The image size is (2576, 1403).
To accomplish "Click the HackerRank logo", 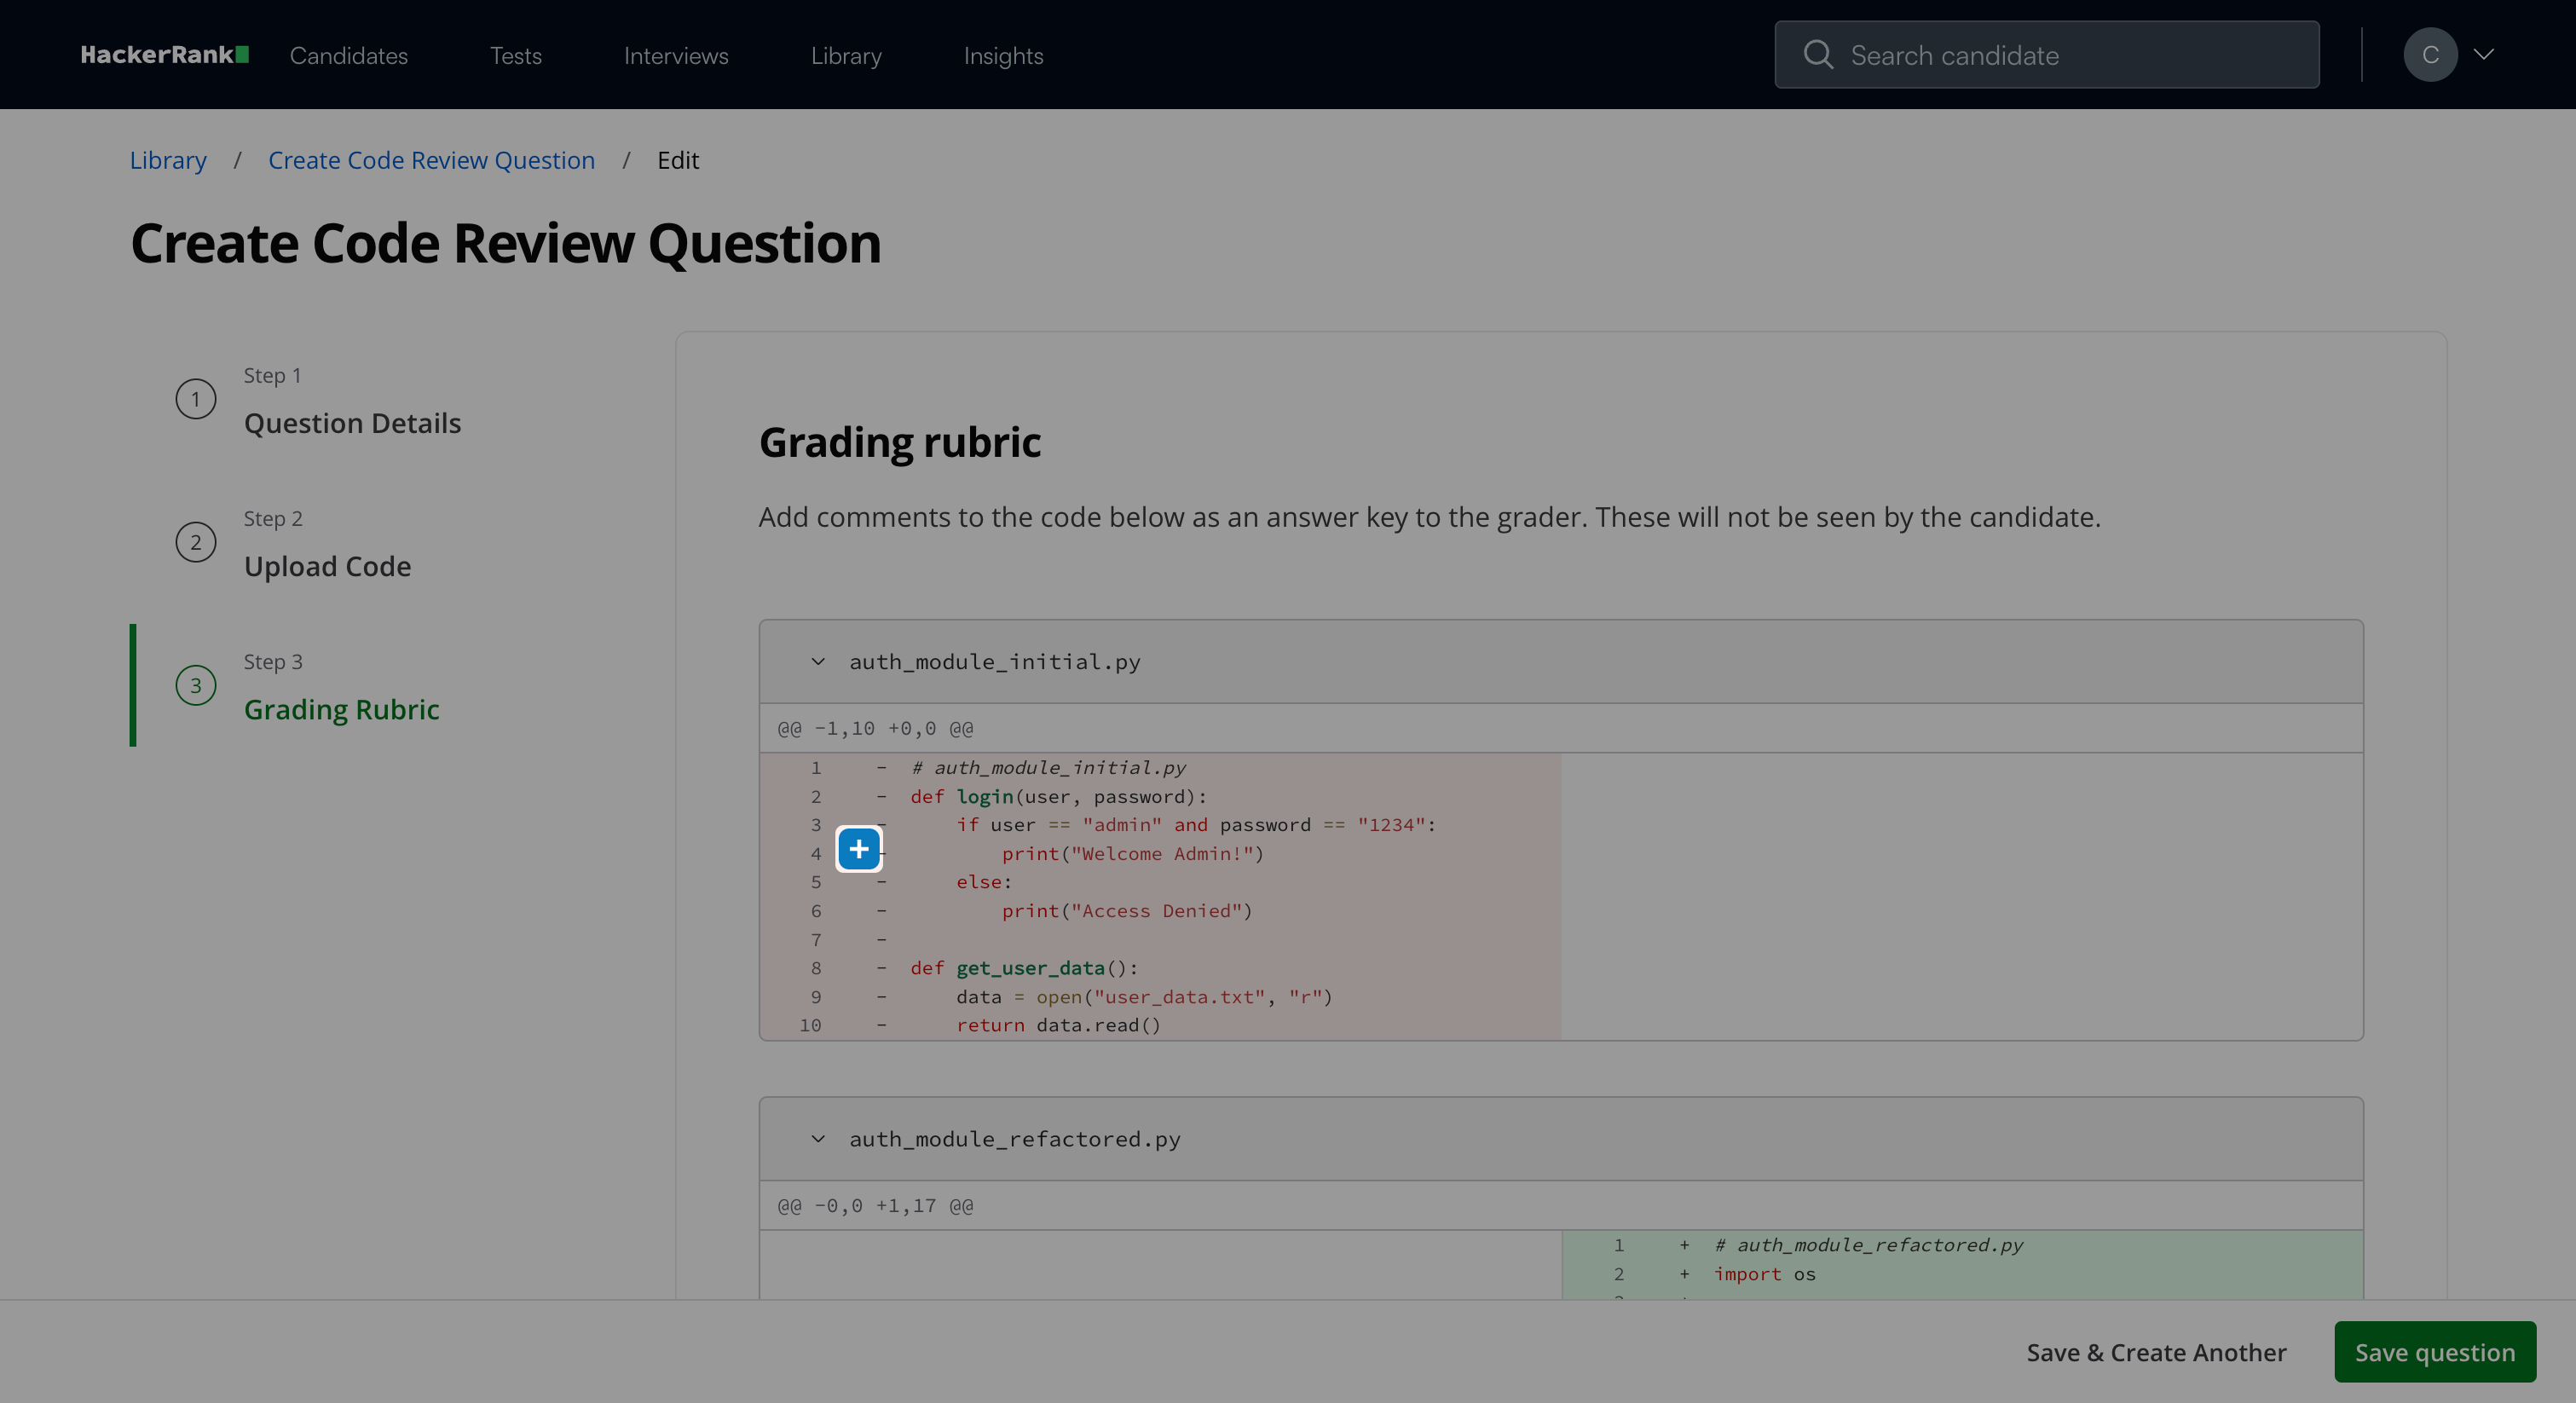I will point(164,55).
